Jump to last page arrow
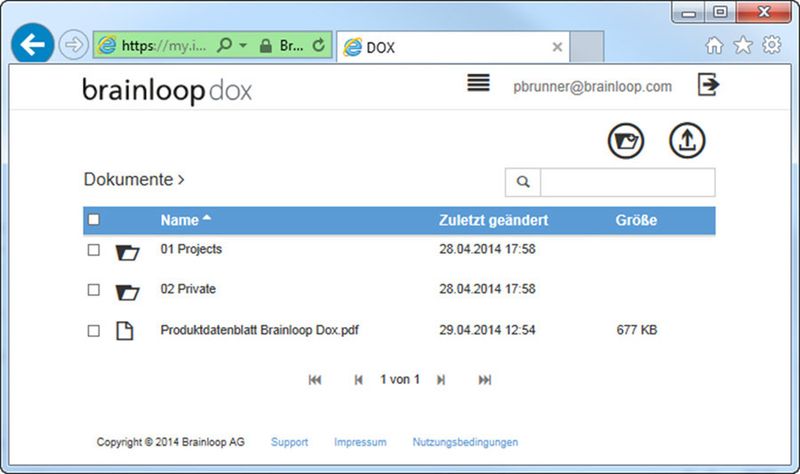Image resolution: width=800 pixels, height=474 pixels. [x=485, y=380]
